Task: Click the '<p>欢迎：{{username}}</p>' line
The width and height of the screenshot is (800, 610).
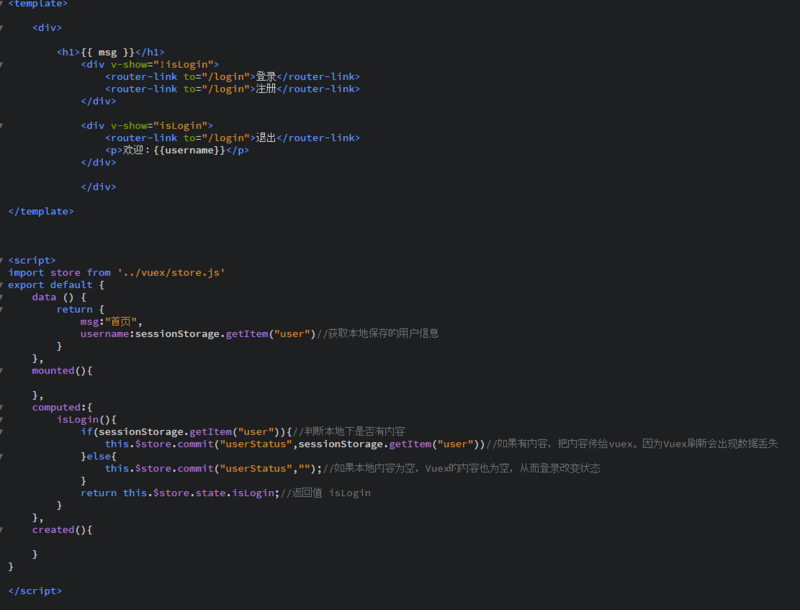Action: tap(177, 150)
